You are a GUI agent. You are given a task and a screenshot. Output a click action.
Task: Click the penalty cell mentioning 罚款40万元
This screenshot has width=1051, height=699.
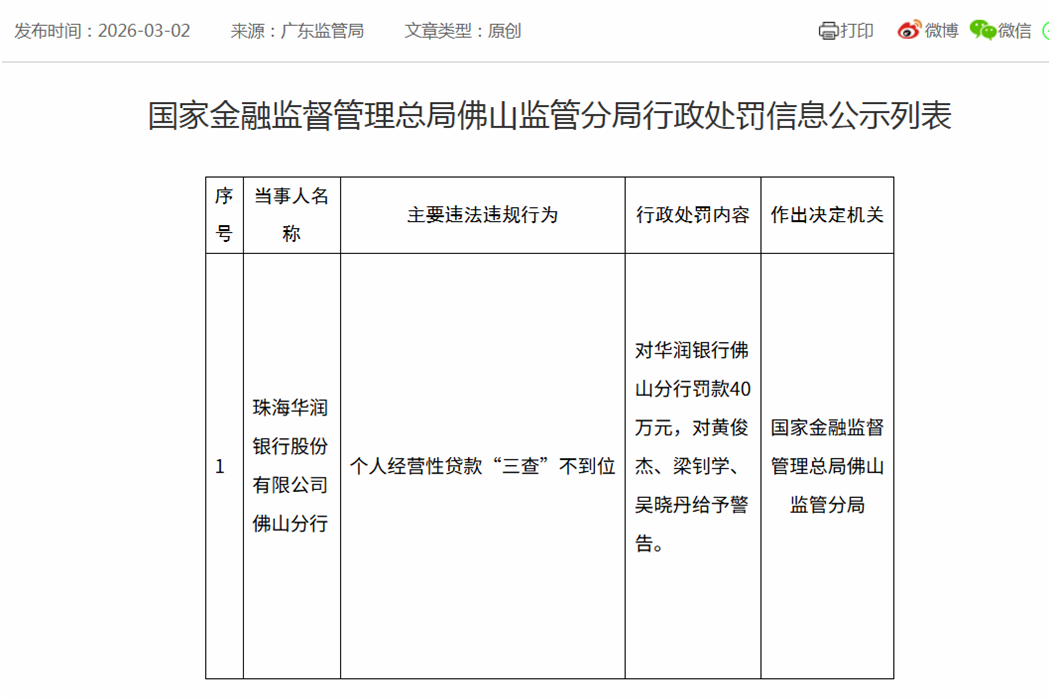692,447
